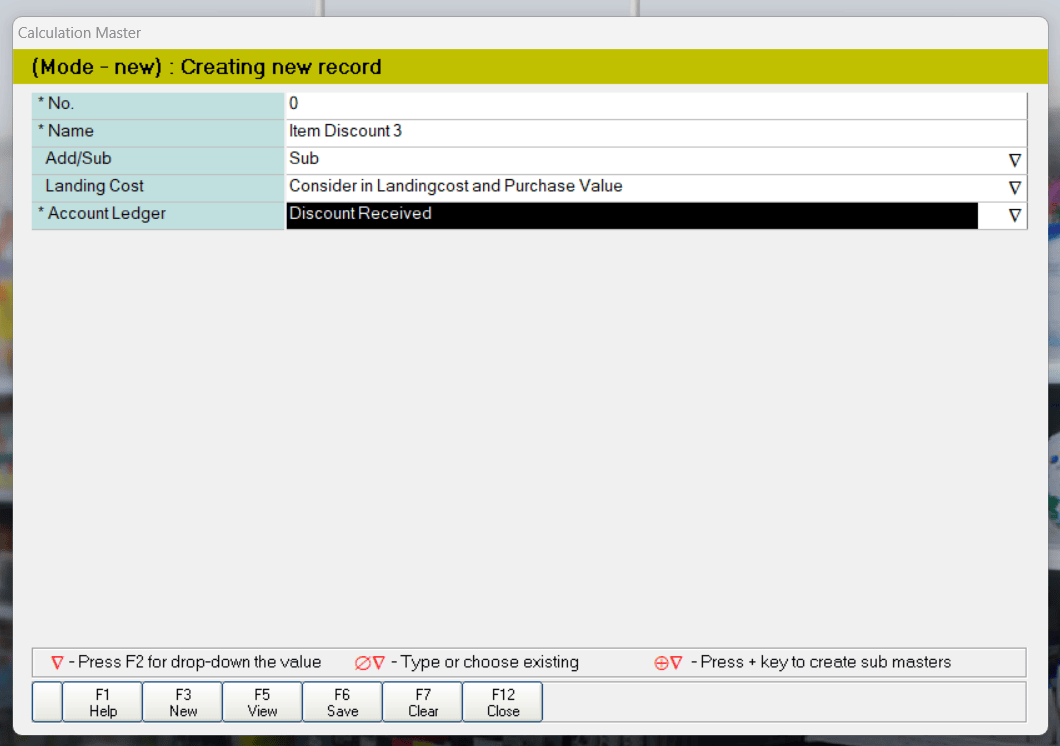Viewport: 1060px width, 746px height.
Task: Click the 'Calculation Master' window title
Action: click(x=79, y=32)
